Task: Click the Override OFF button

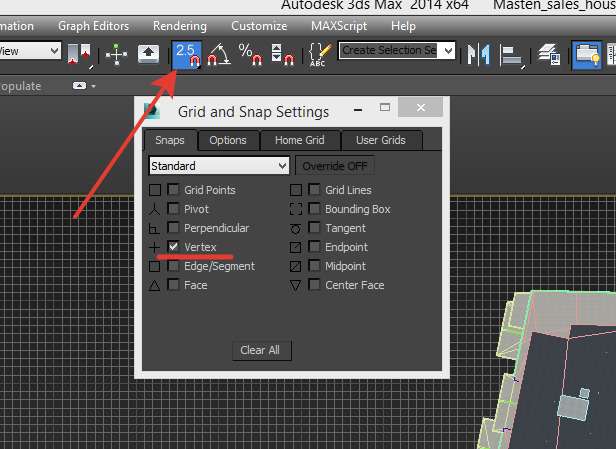Action: coord(335,166)
